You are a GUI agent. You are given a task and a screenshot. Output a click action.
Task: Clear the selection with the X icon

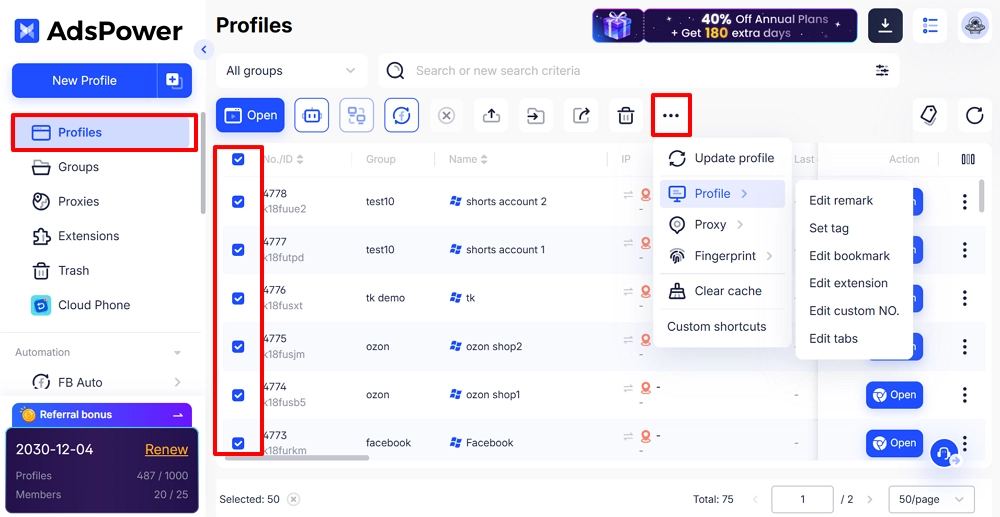coord(293,499)
